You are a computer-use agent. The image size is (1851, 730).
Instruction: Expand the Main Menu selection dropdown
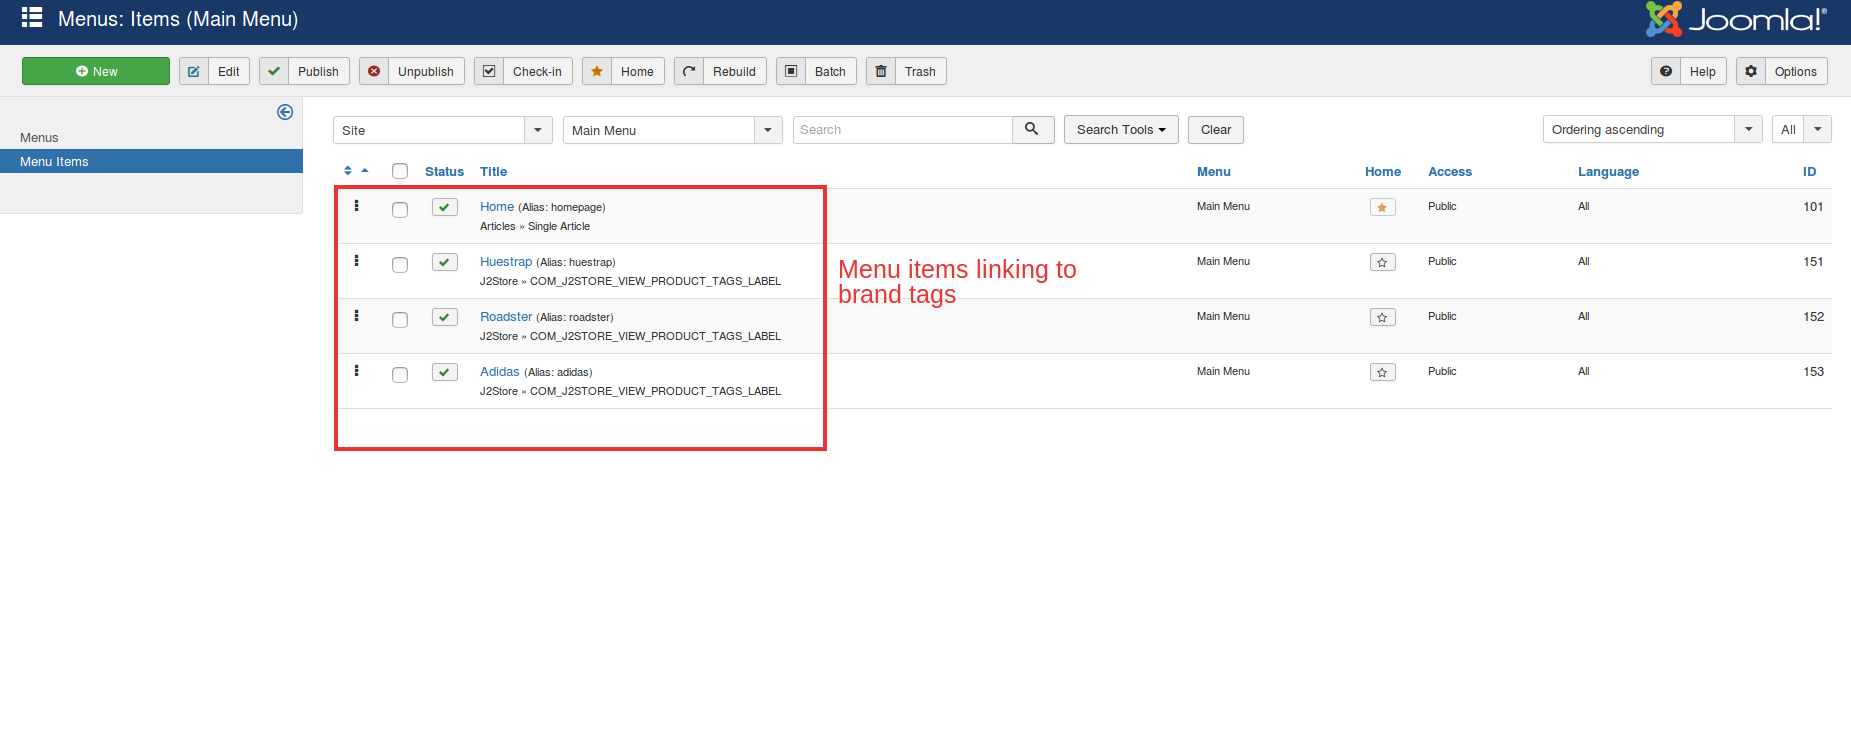point(672,130)
